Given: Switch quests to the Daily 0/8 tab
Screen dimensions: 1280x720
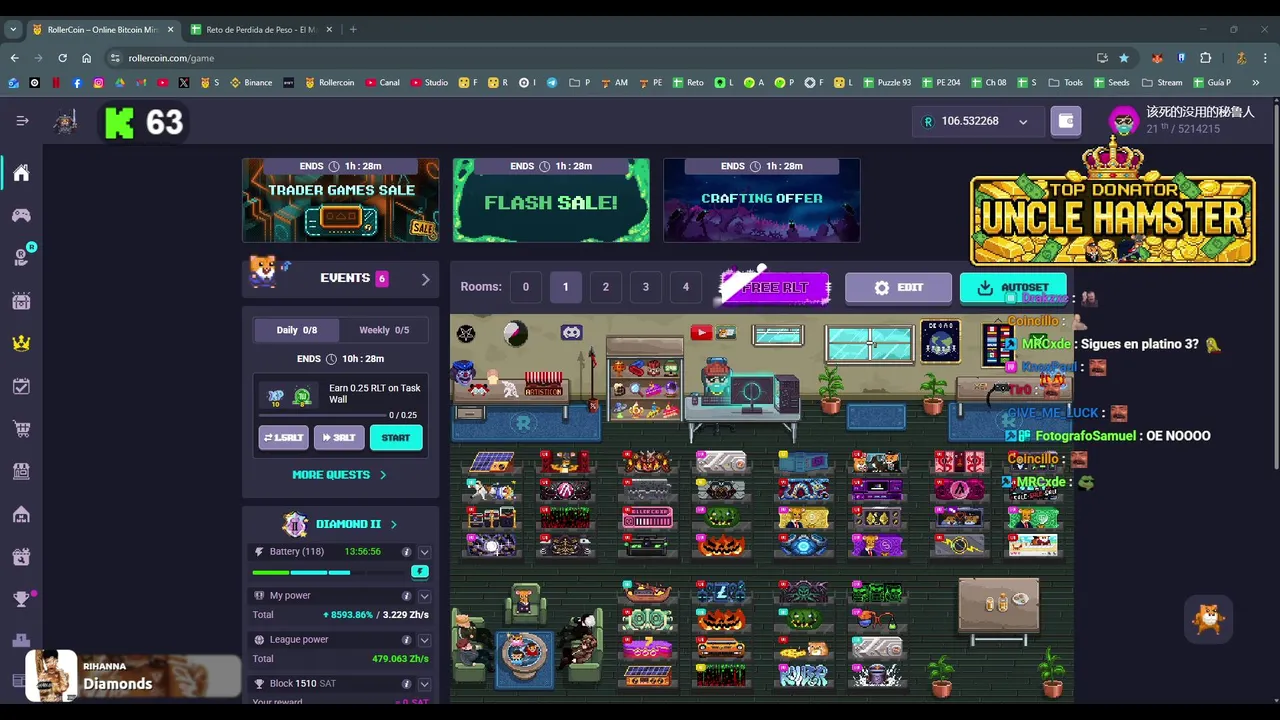Looking at the screenshot, I should pyautogui.click(x=296, y=330).
